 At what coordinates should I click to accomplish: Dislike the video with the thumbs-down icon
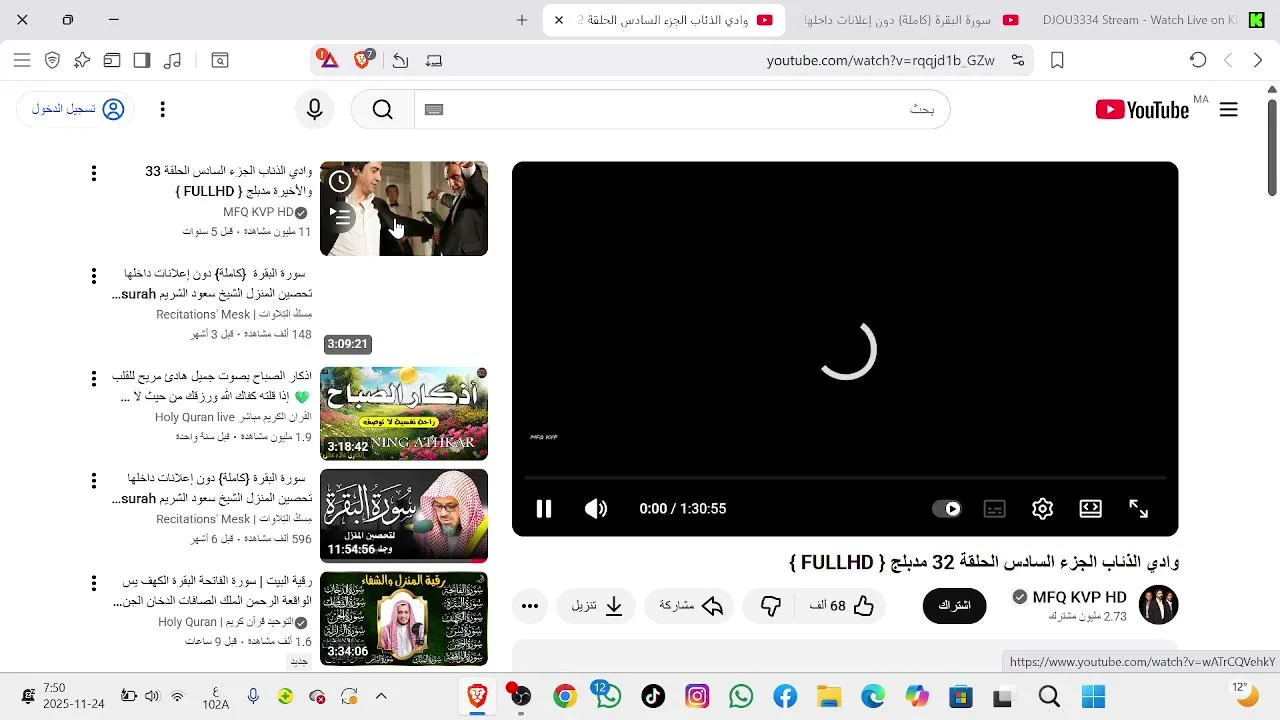[770, 606]
